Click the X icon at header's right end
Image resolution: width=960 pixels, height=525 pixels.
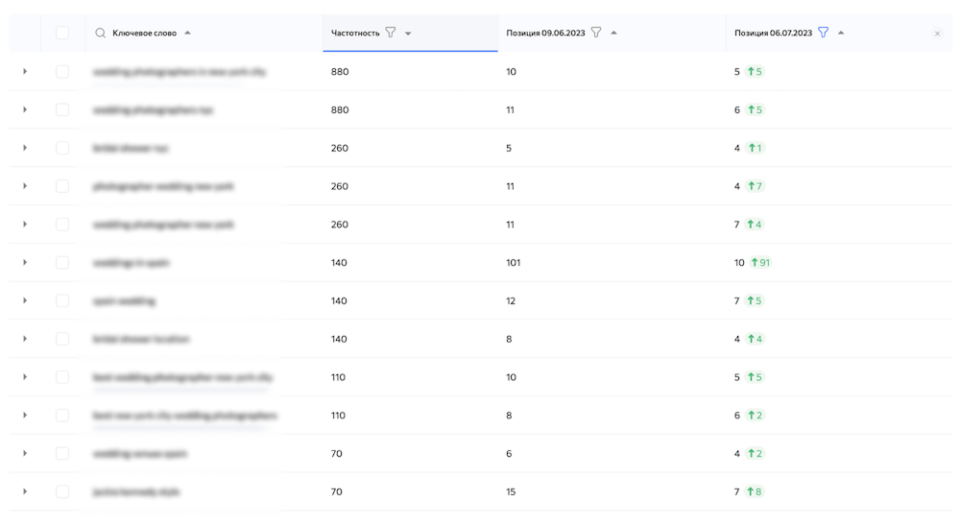tap(937, 34)
